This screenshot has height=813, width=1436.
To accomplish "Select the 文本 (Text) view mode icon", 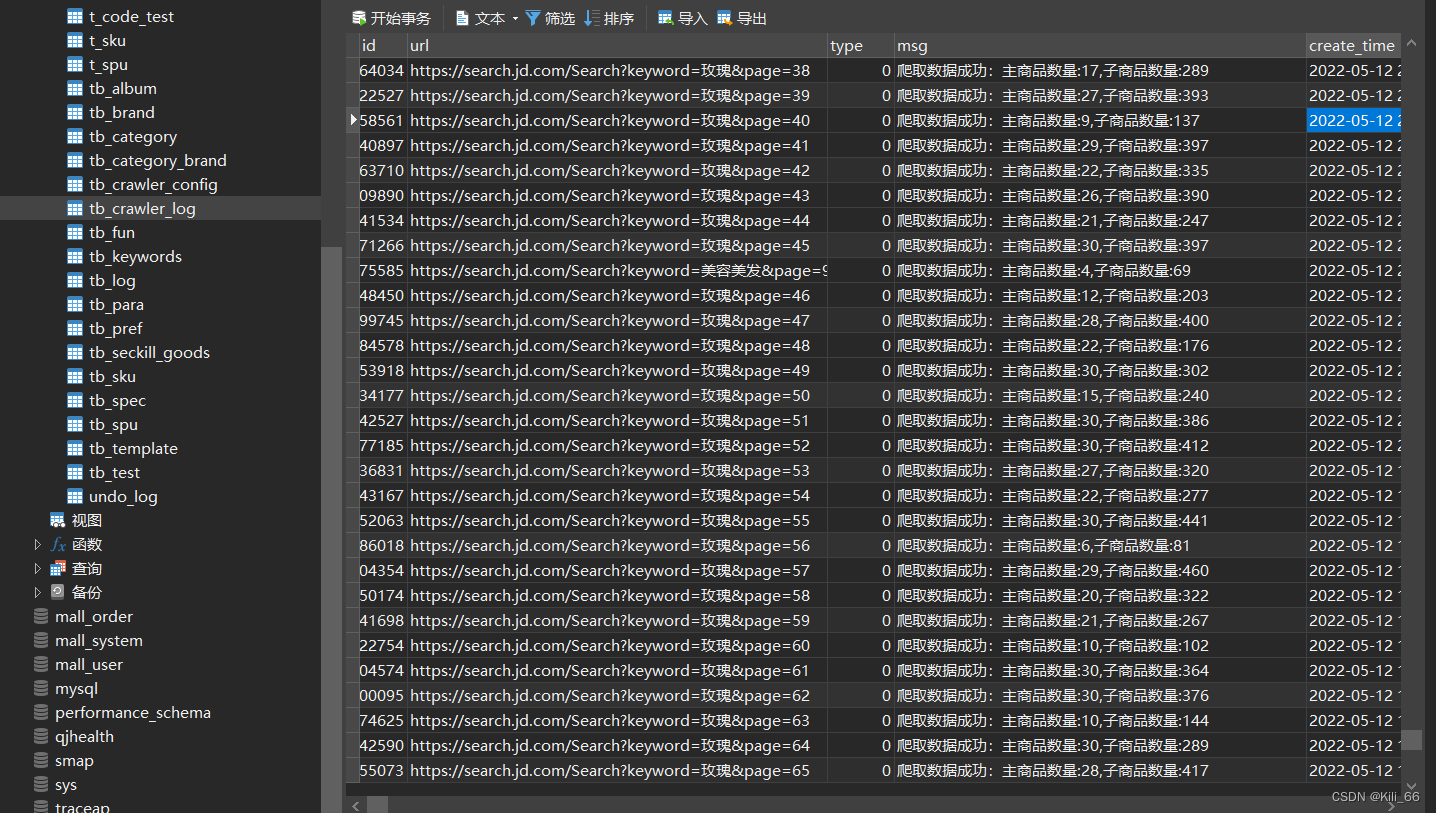I will tap(461, 17).
